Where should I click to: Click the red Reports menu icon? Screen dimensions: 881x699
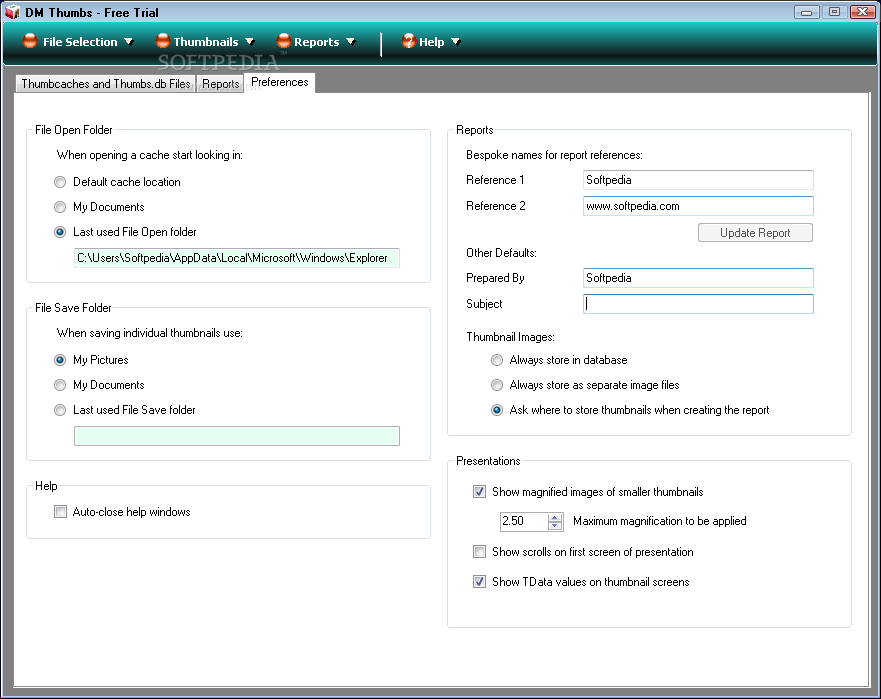coord(284,42)
